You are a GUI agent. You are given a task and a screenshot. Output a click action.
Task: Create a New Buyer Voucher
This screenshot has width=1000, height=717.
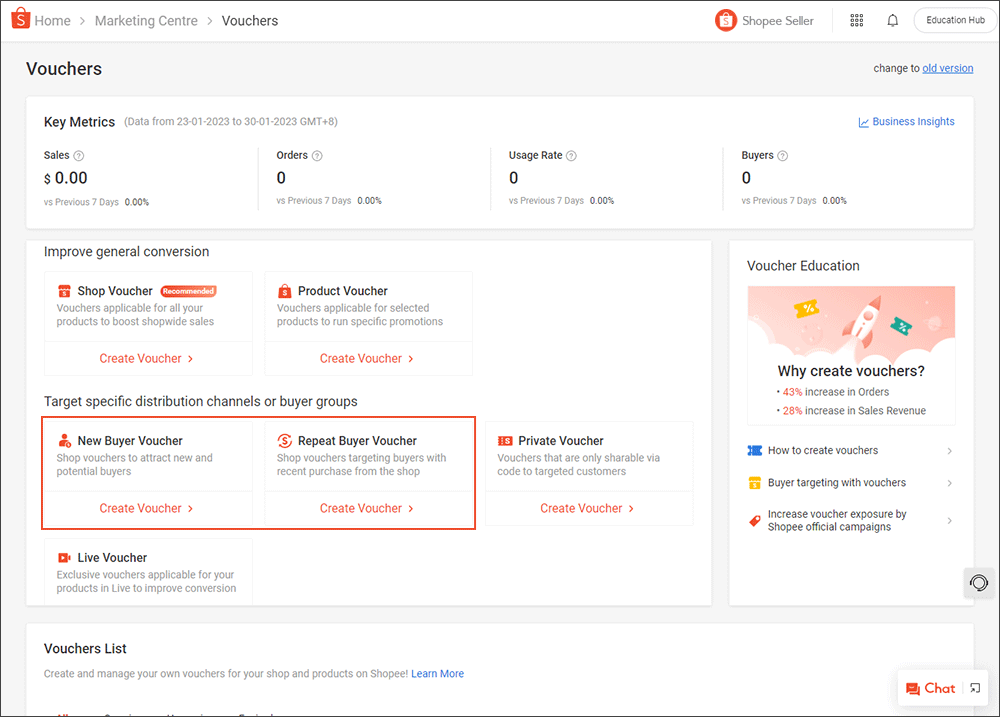(141, 508)
